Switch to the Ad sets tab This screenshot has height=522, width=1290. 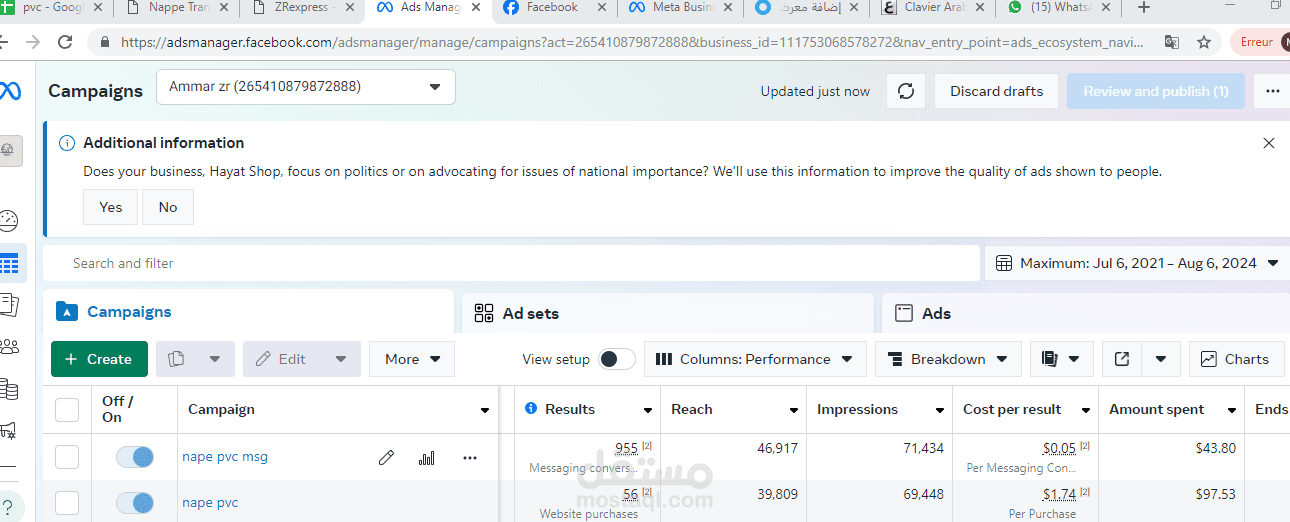667,313
